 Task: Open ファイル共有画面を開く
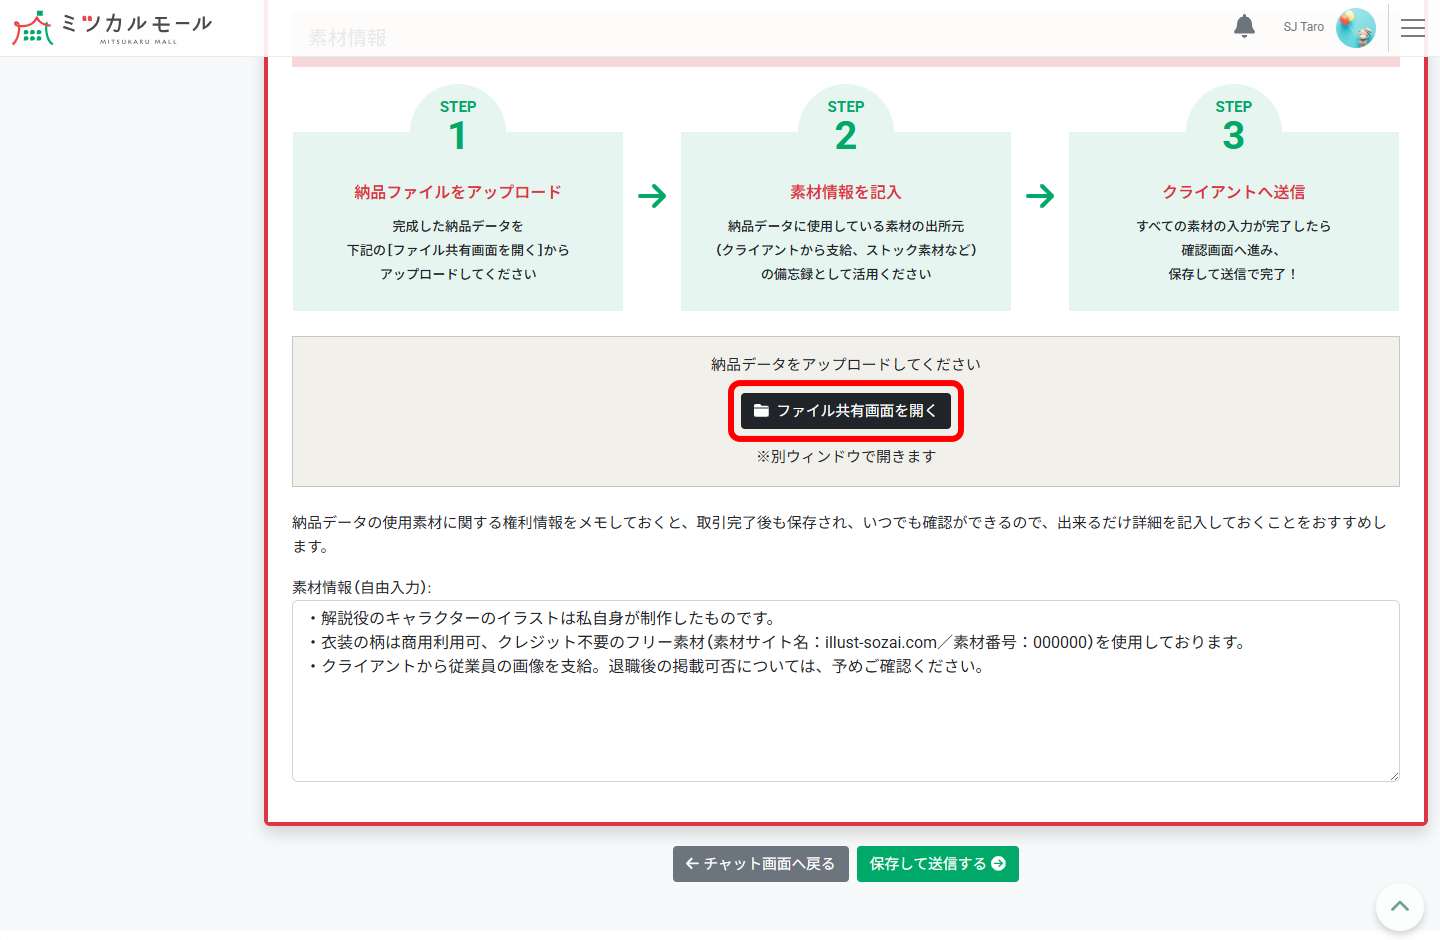(845, 410)
